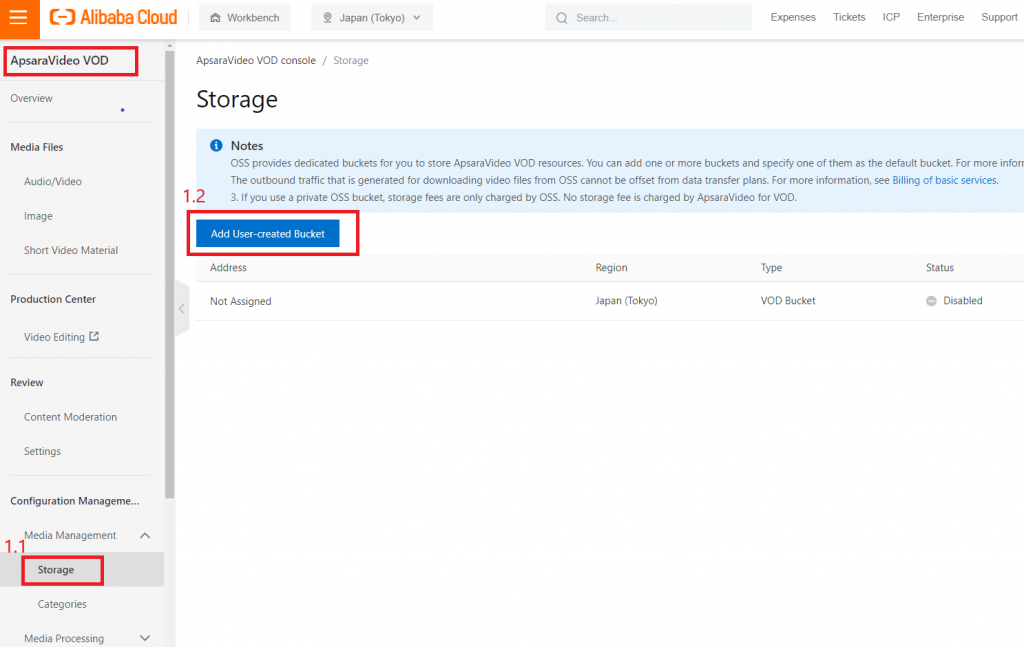Open Categories in the sidebar

tap(62, 604)
